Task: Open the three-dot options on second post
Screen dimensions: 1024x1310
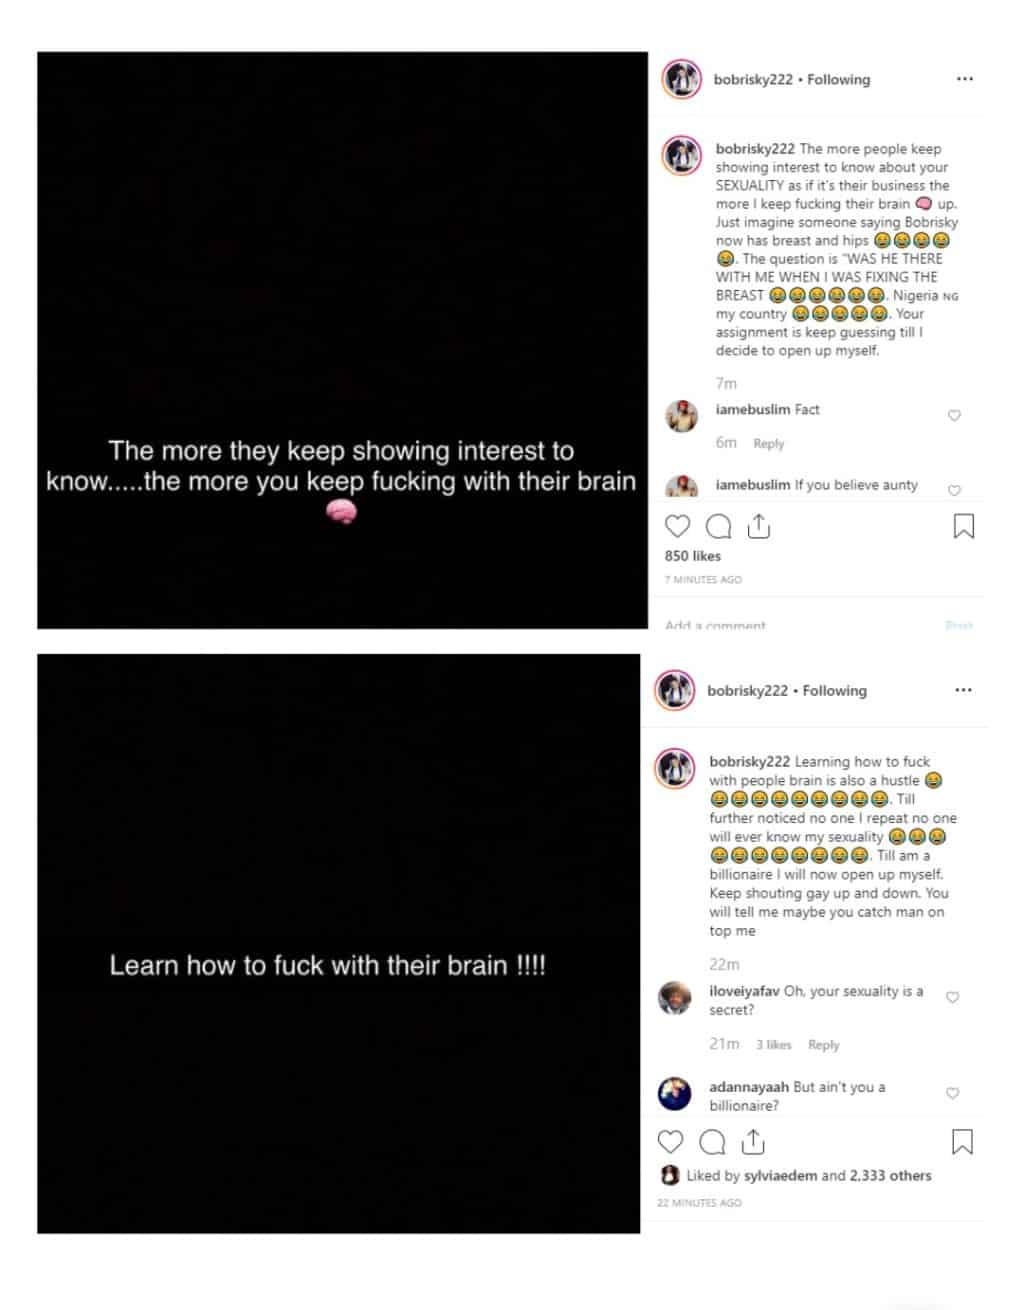Action: 963,690
